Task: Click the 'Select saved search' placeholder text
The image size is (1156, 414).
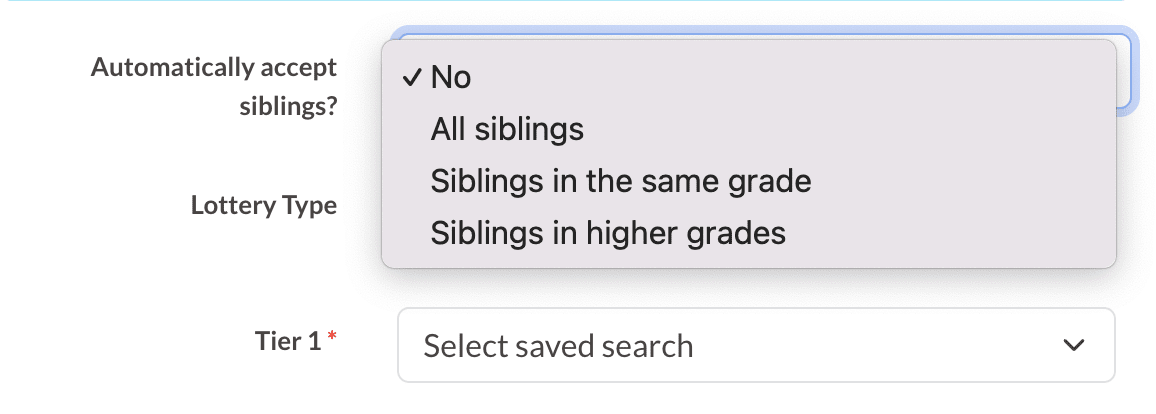Action: coord(558,346)
